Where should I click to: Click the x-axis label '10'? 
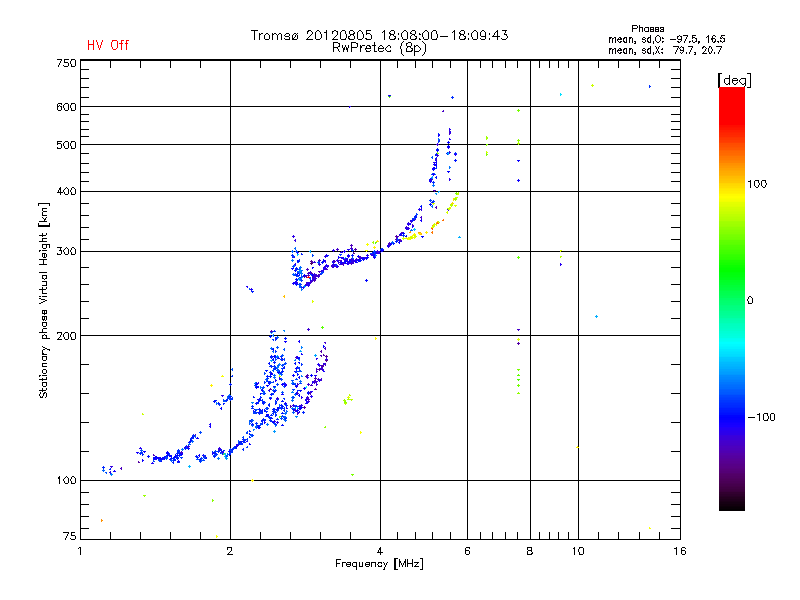578,551
